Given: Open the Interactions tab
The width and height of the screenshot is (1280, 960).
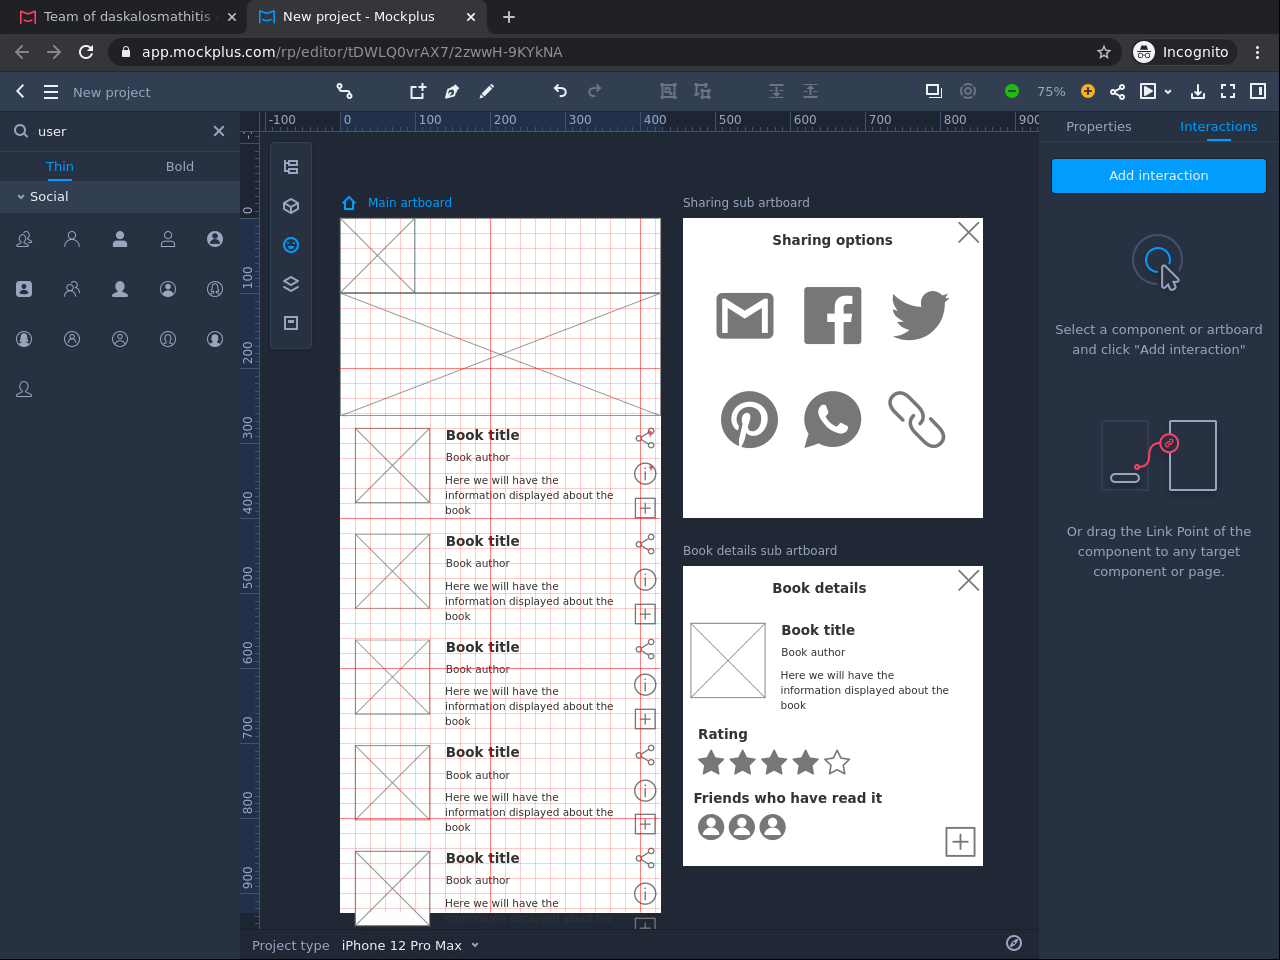Looking at the screenshot, I should (x=1218, y=127).
